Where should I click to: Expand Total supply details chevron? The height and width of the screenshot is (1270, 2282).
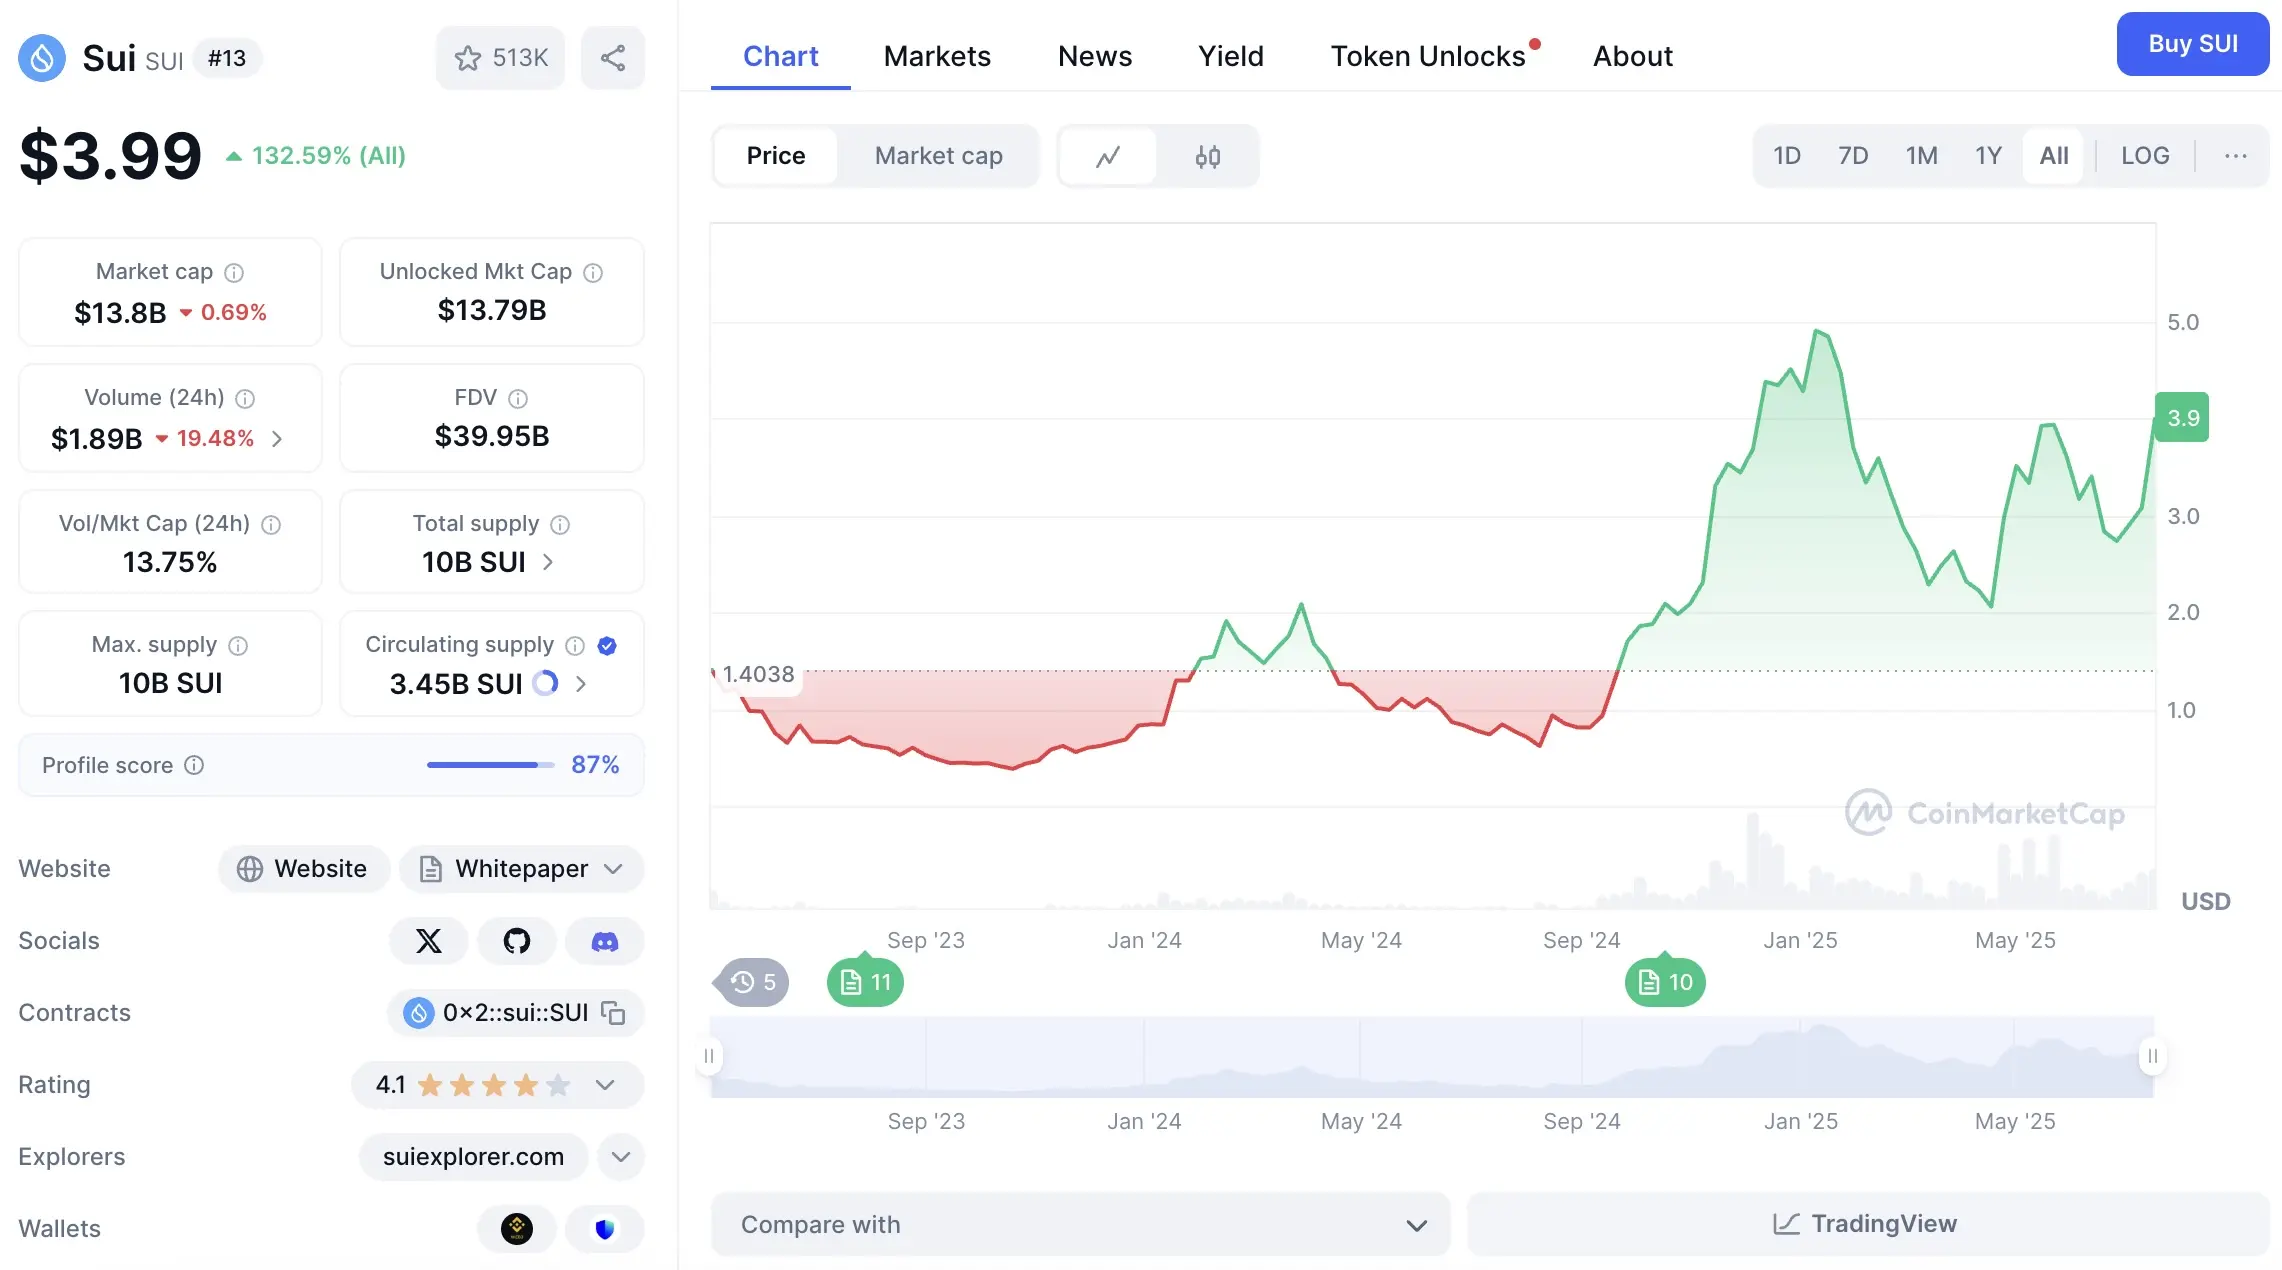pos(548,562)
